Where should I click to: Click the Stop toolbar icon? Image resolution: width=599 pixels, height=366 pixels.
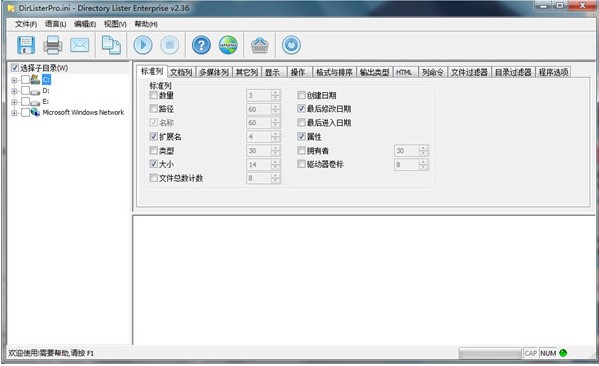(170, 45)
